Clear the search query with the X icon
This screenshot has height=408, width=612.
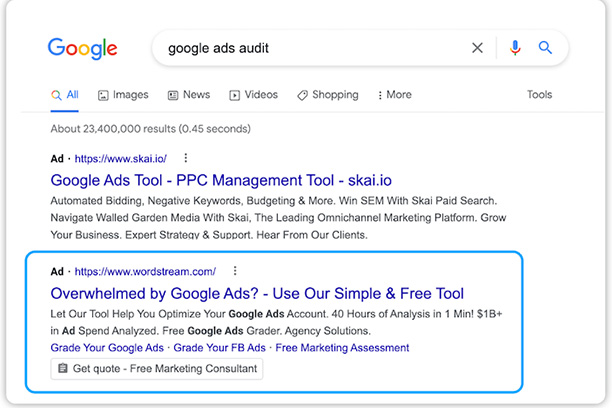click(x=477, y=48)
